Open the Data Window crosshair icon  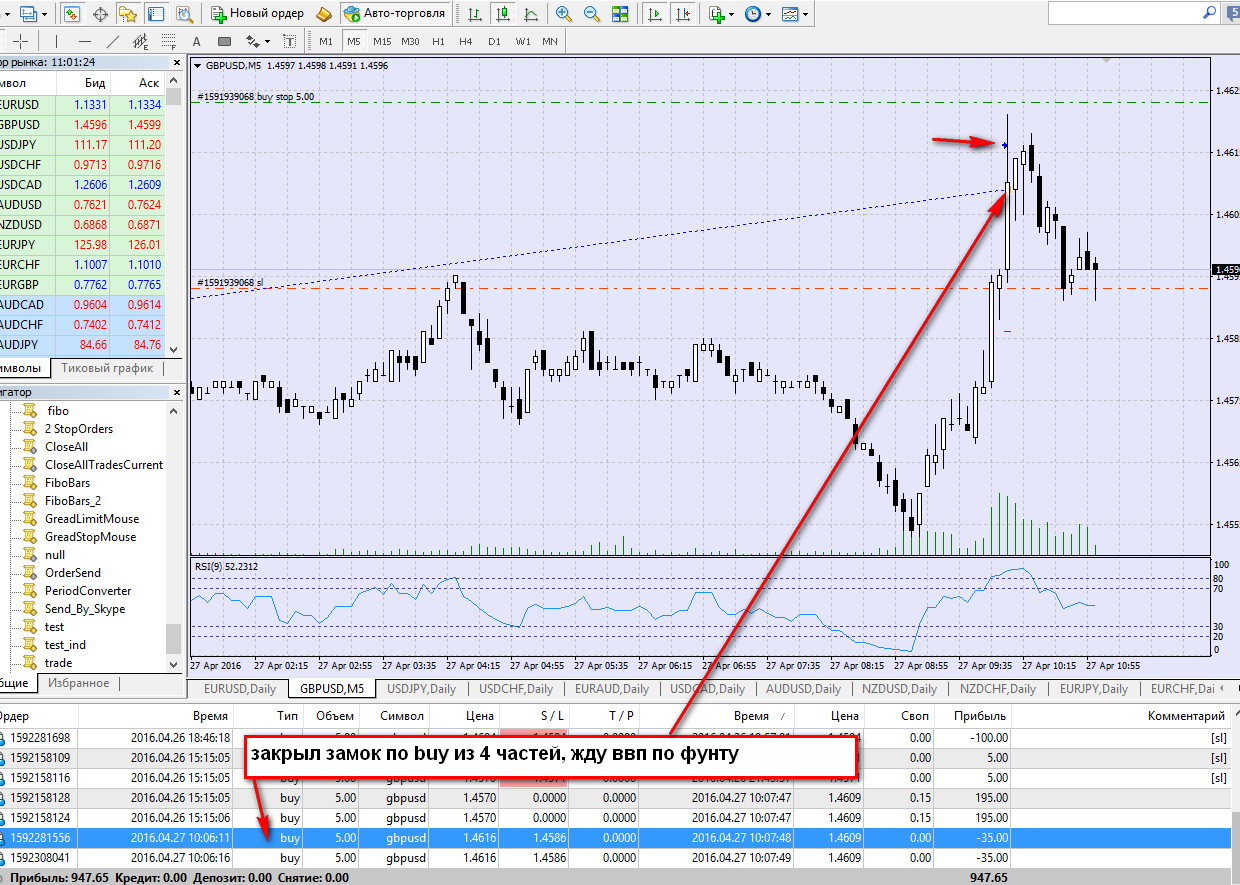(x=100, y=14)
